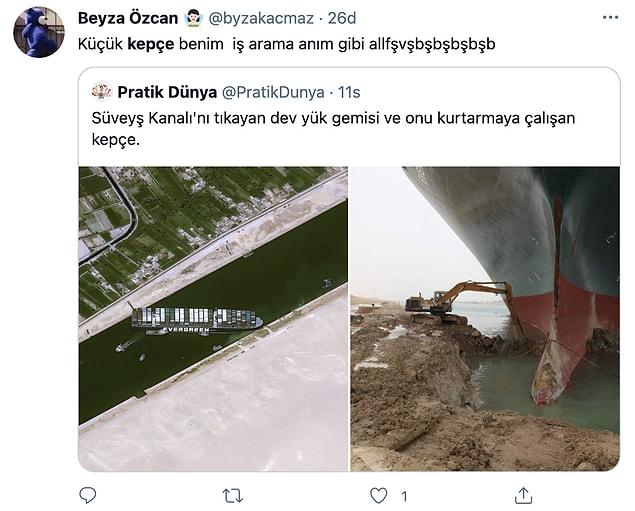The height and width of the screenshot is (511, 635).
Task: Open the satellite image of the Evergreen ship
Action: pyautogui.click(x=213, y=319)
